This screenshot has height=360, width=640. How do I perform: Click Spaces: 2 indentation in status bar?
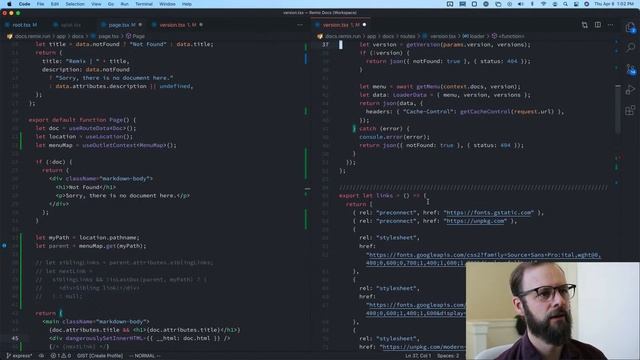pos(448,356)
